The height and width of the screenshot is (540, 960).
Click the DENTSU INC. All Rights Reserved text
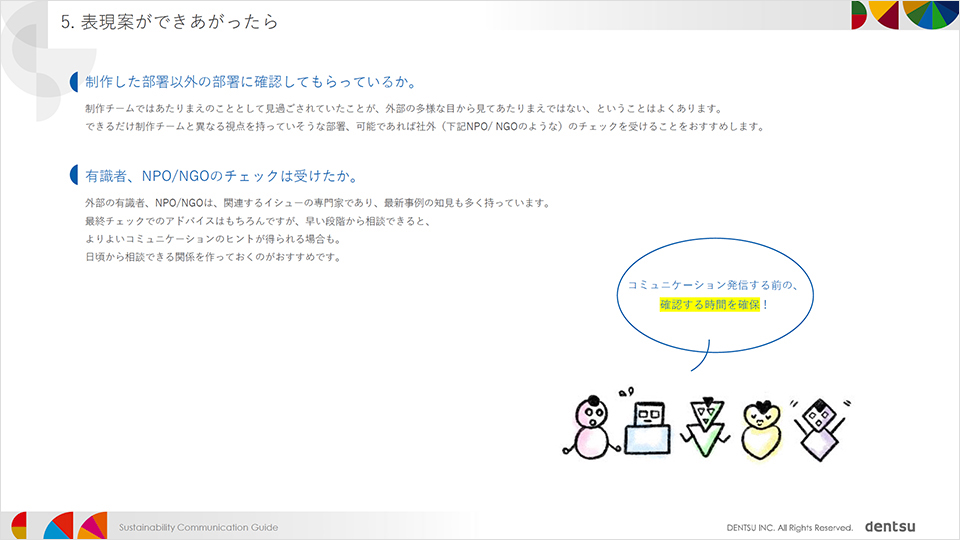click(x=789, y=527)
